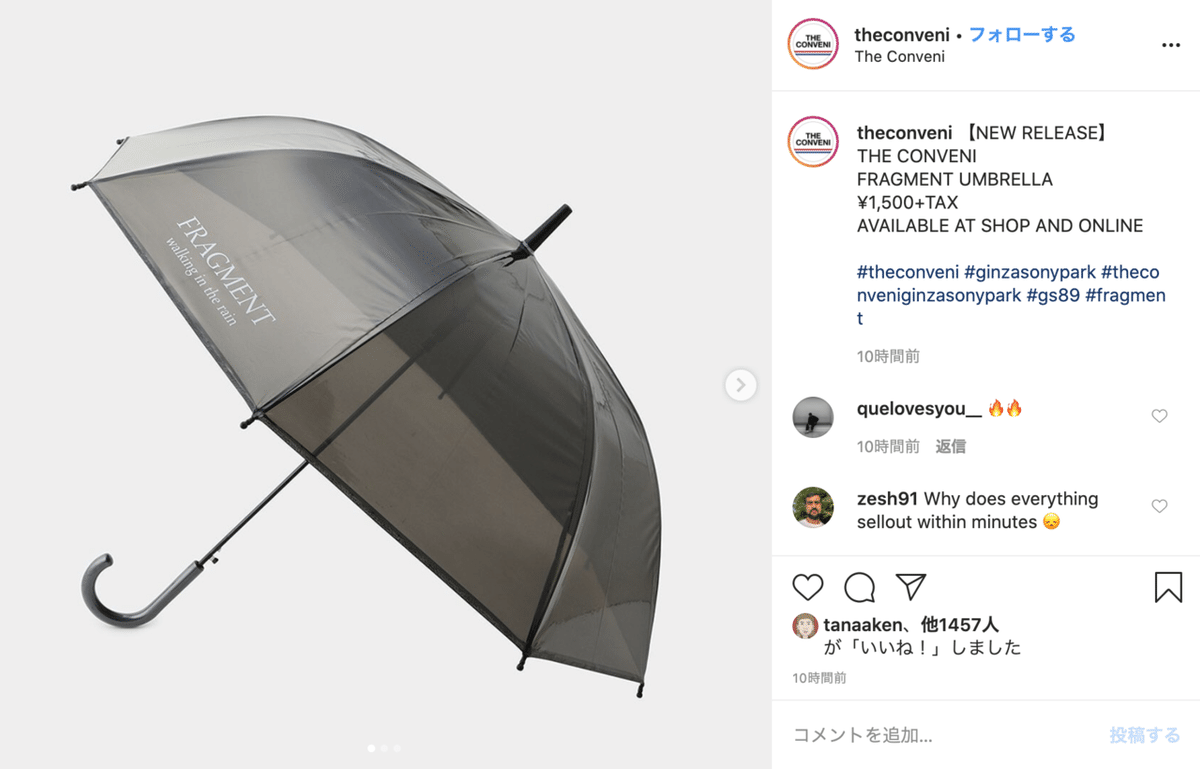This screenshot has width=1200, height=769.
Task: Select the second carousel dot indicator
Action: click(x=384, y=747)
